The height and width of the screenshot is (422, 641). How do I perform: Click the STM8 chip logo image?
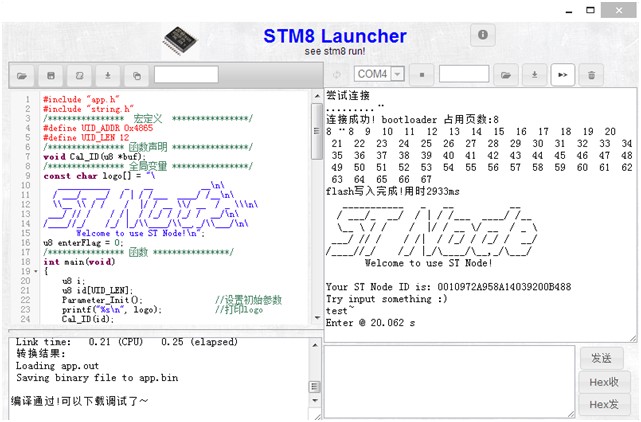(x=180, y=40)
